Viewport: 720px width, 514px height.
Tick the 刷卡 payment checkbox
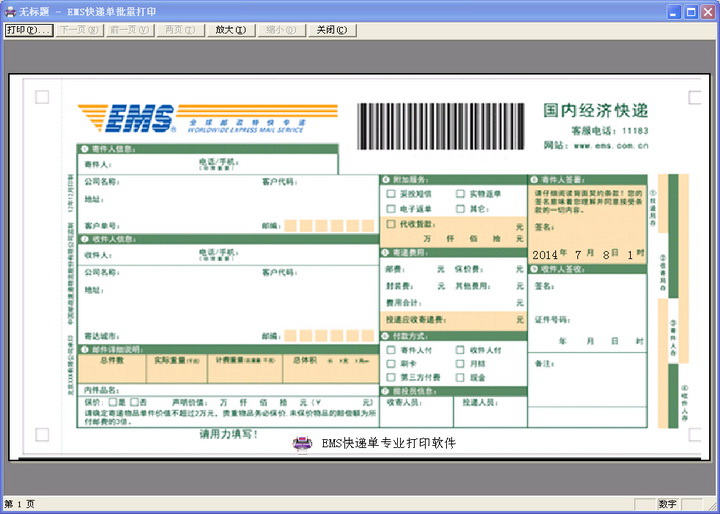tap(391, 364)
